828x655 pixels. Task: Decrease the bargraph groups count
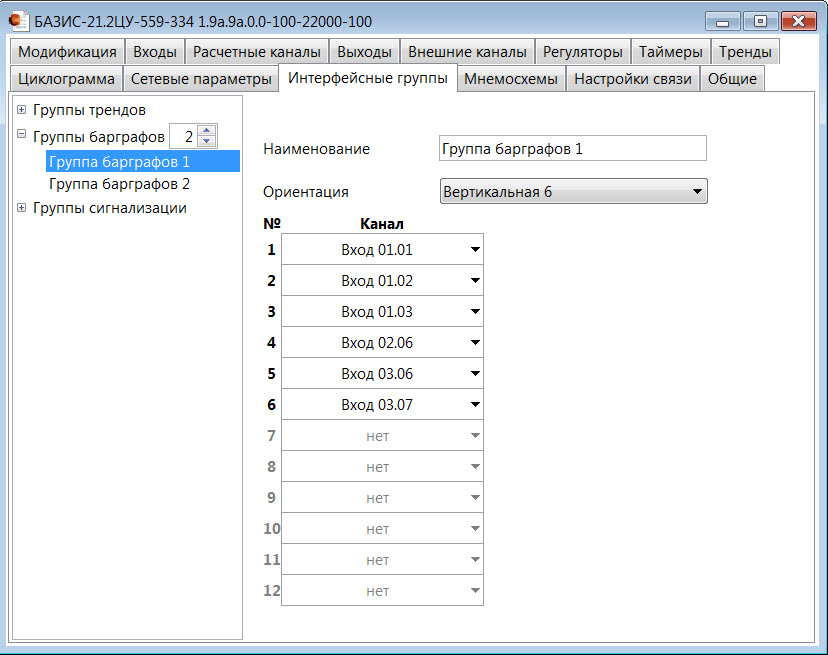[206, 142]
